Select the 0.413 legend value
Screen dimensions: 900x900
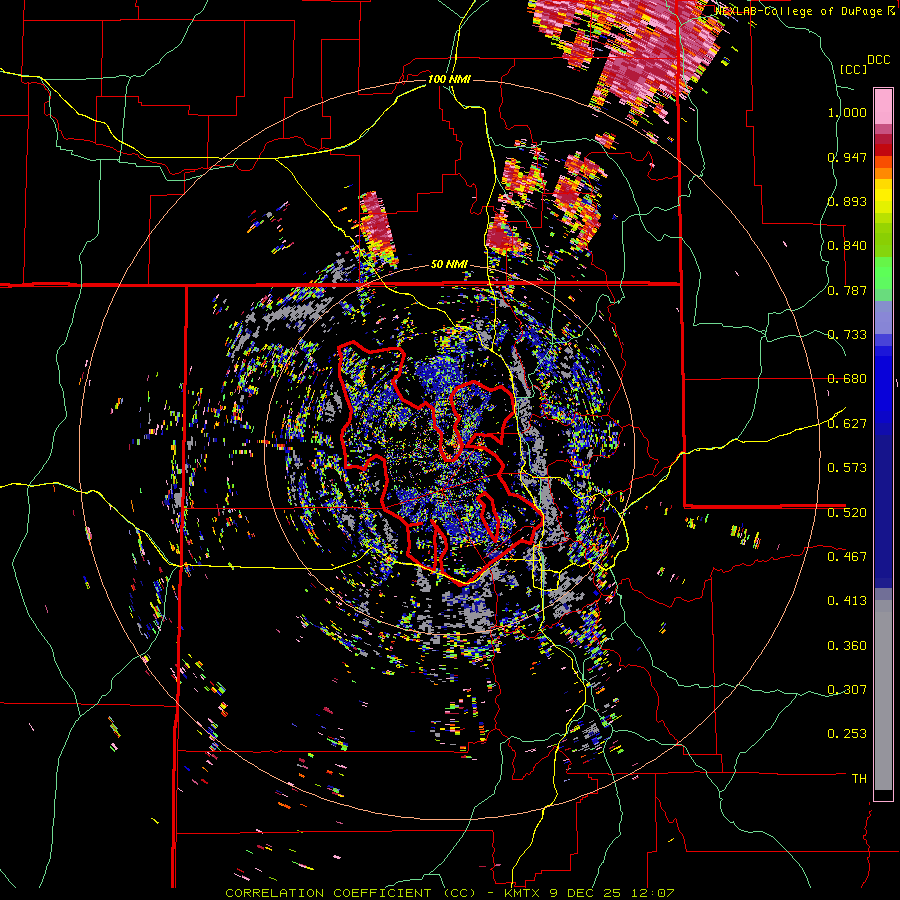(x=847, y=601)
